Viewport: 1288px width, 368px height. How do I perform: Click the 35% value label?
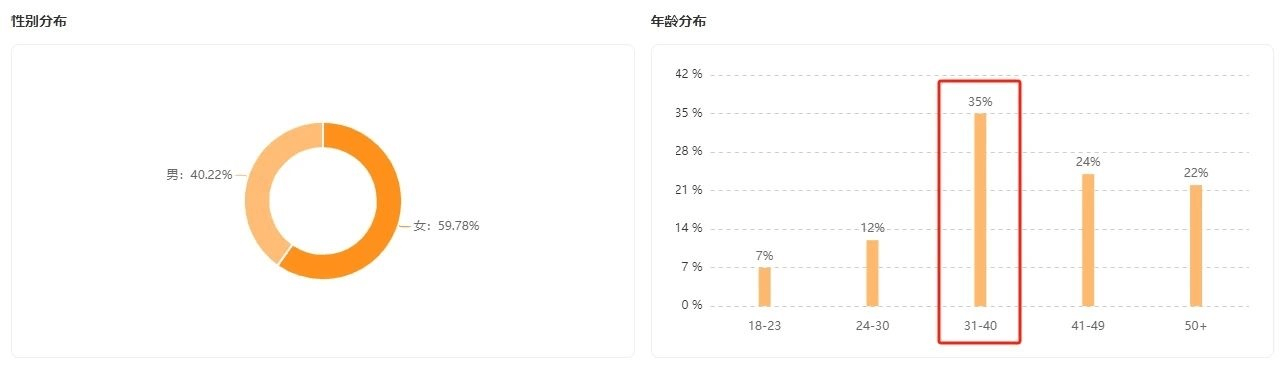pyautogui.click(x=980, y=102)
